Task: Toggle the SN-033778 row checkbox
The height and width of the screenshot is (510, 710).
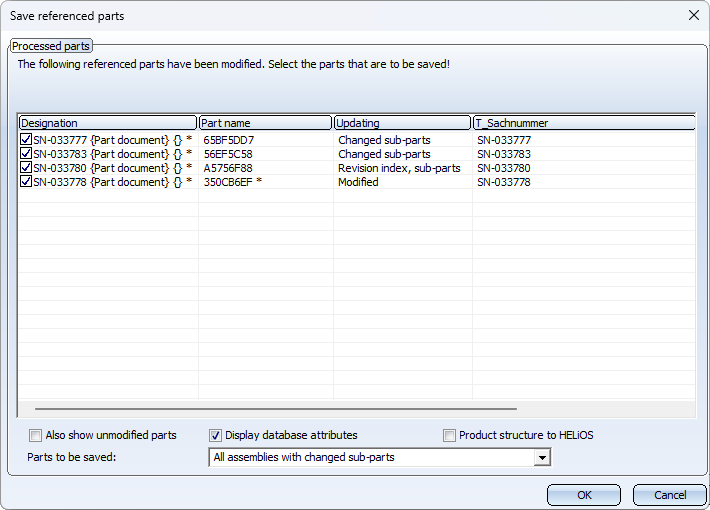Action: (26, 181)
